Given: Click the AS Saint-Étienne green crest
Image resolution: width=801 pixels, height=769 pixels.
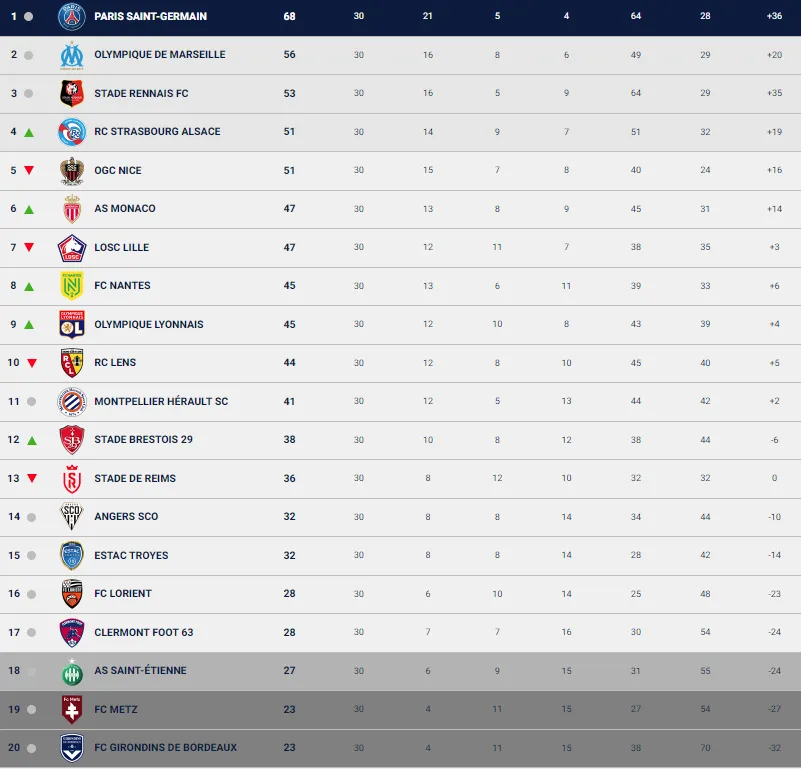Looking at the screenshot, I should coord(71,671).
